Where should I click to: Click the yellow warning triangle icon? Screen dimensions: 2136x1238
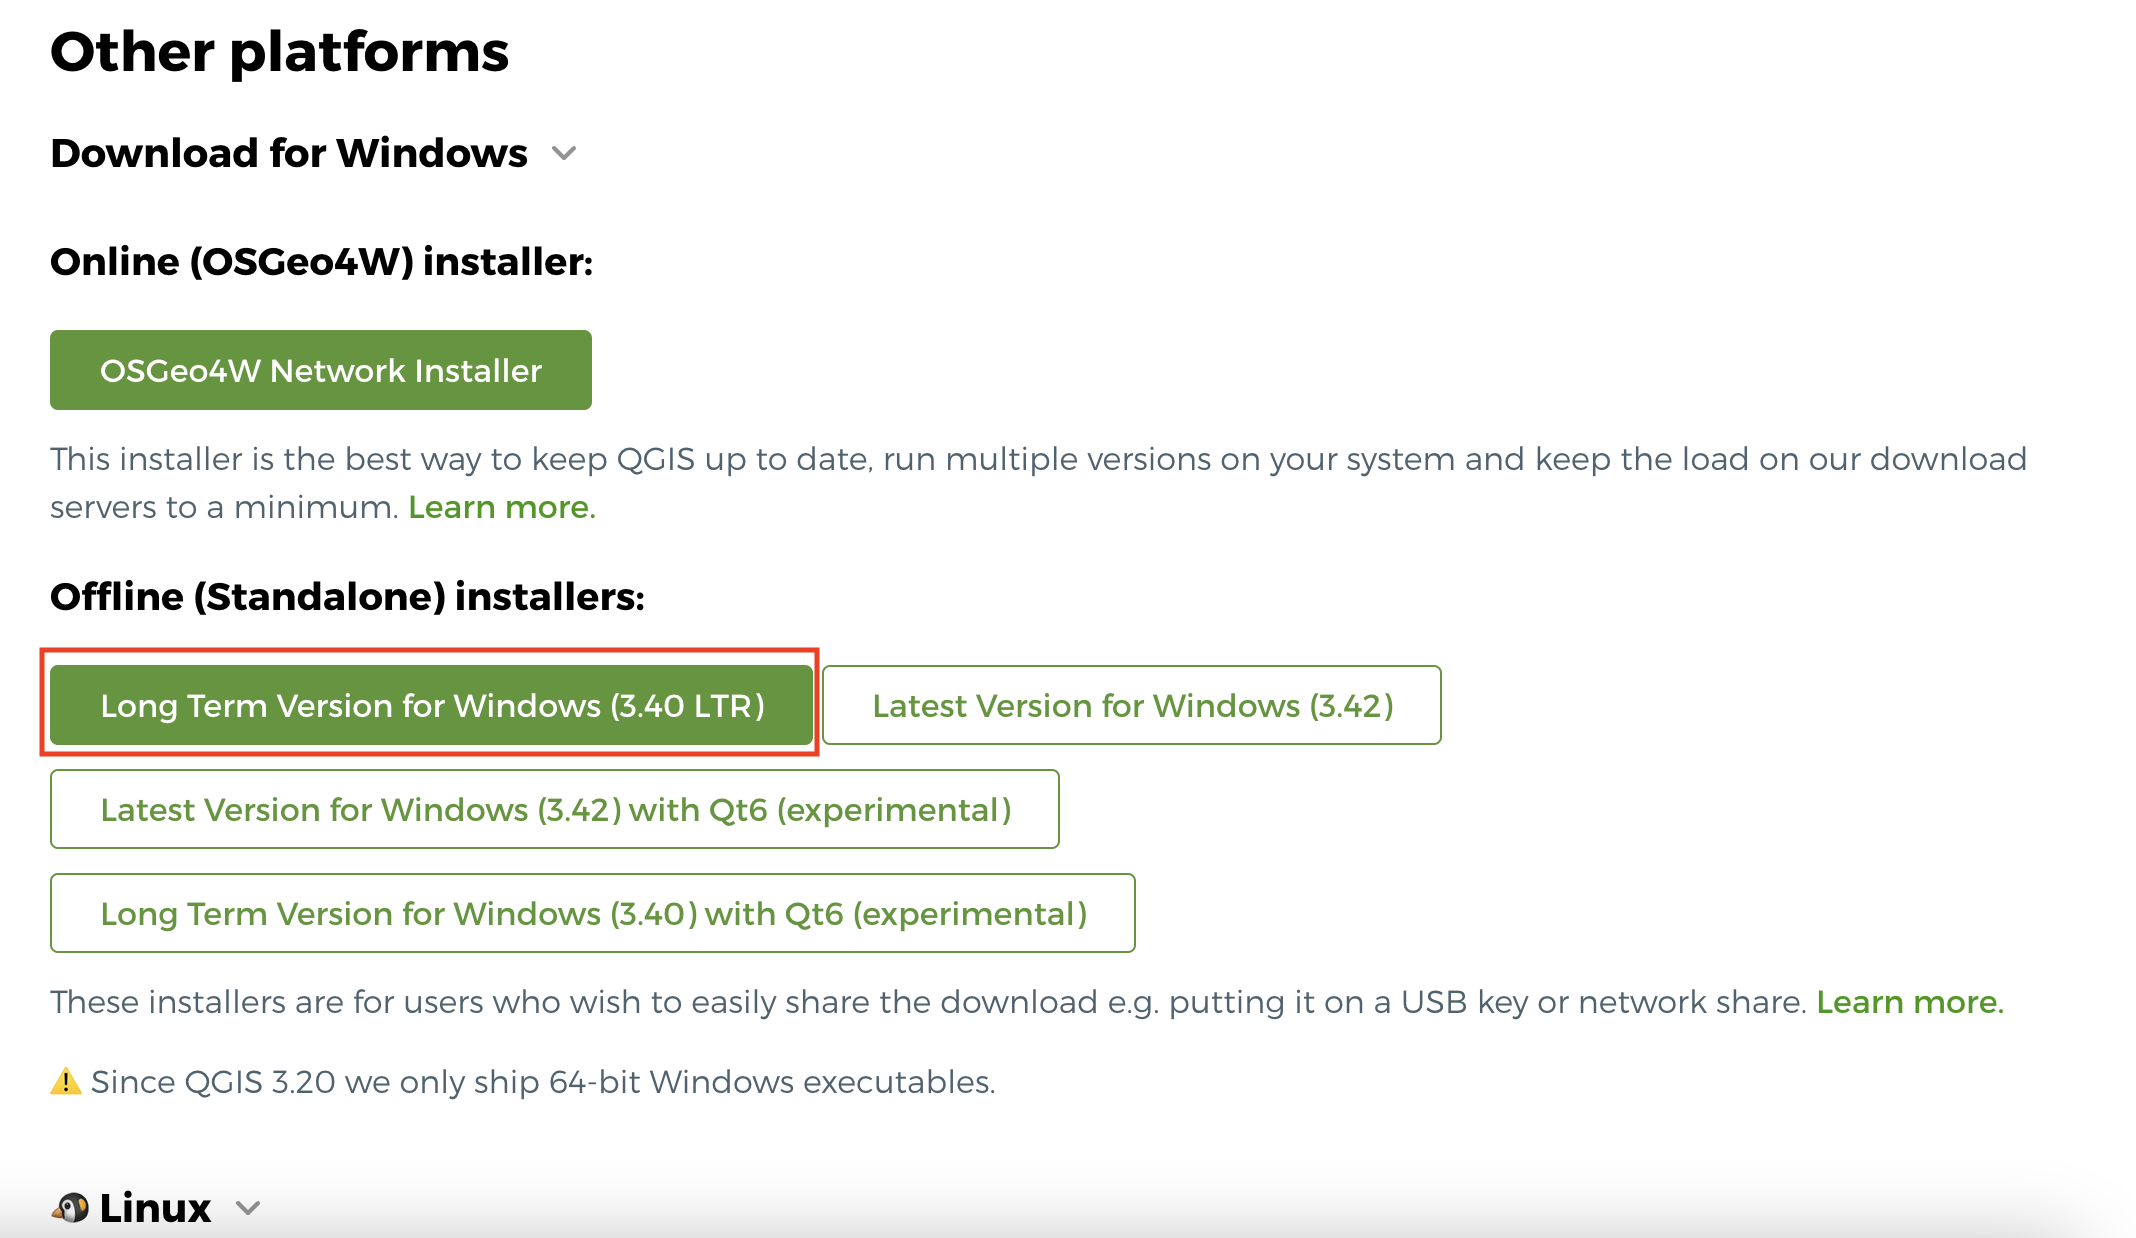[x=66, y=1082]
